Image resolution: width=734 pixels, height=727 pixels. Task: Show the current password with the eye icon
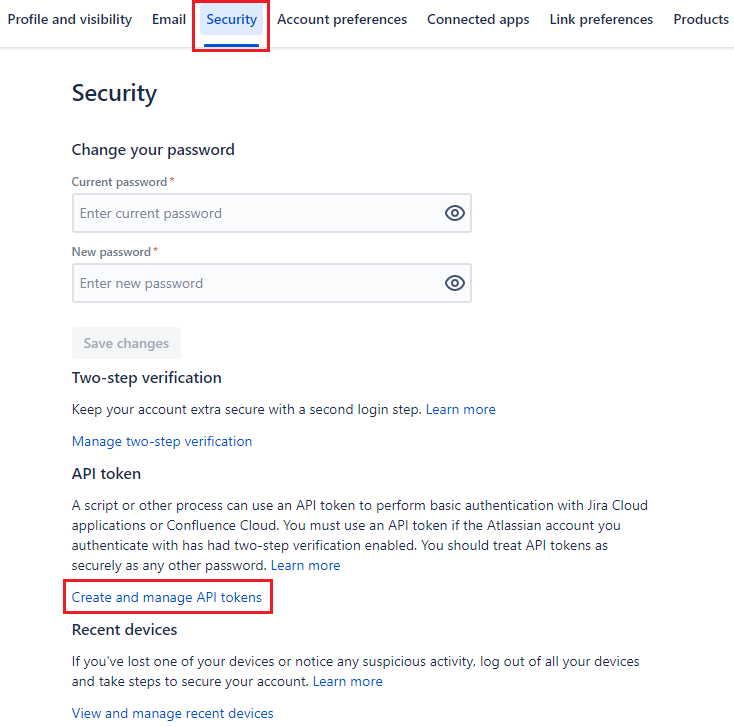pos(455,213)
